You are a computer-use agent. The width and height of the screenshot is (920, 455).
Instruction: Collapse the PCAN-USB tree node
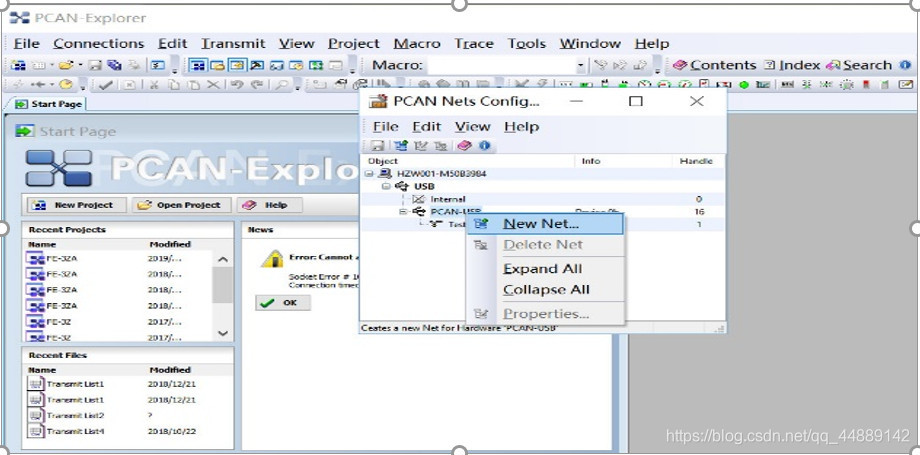pyautogui.click(x=402, y=211)
